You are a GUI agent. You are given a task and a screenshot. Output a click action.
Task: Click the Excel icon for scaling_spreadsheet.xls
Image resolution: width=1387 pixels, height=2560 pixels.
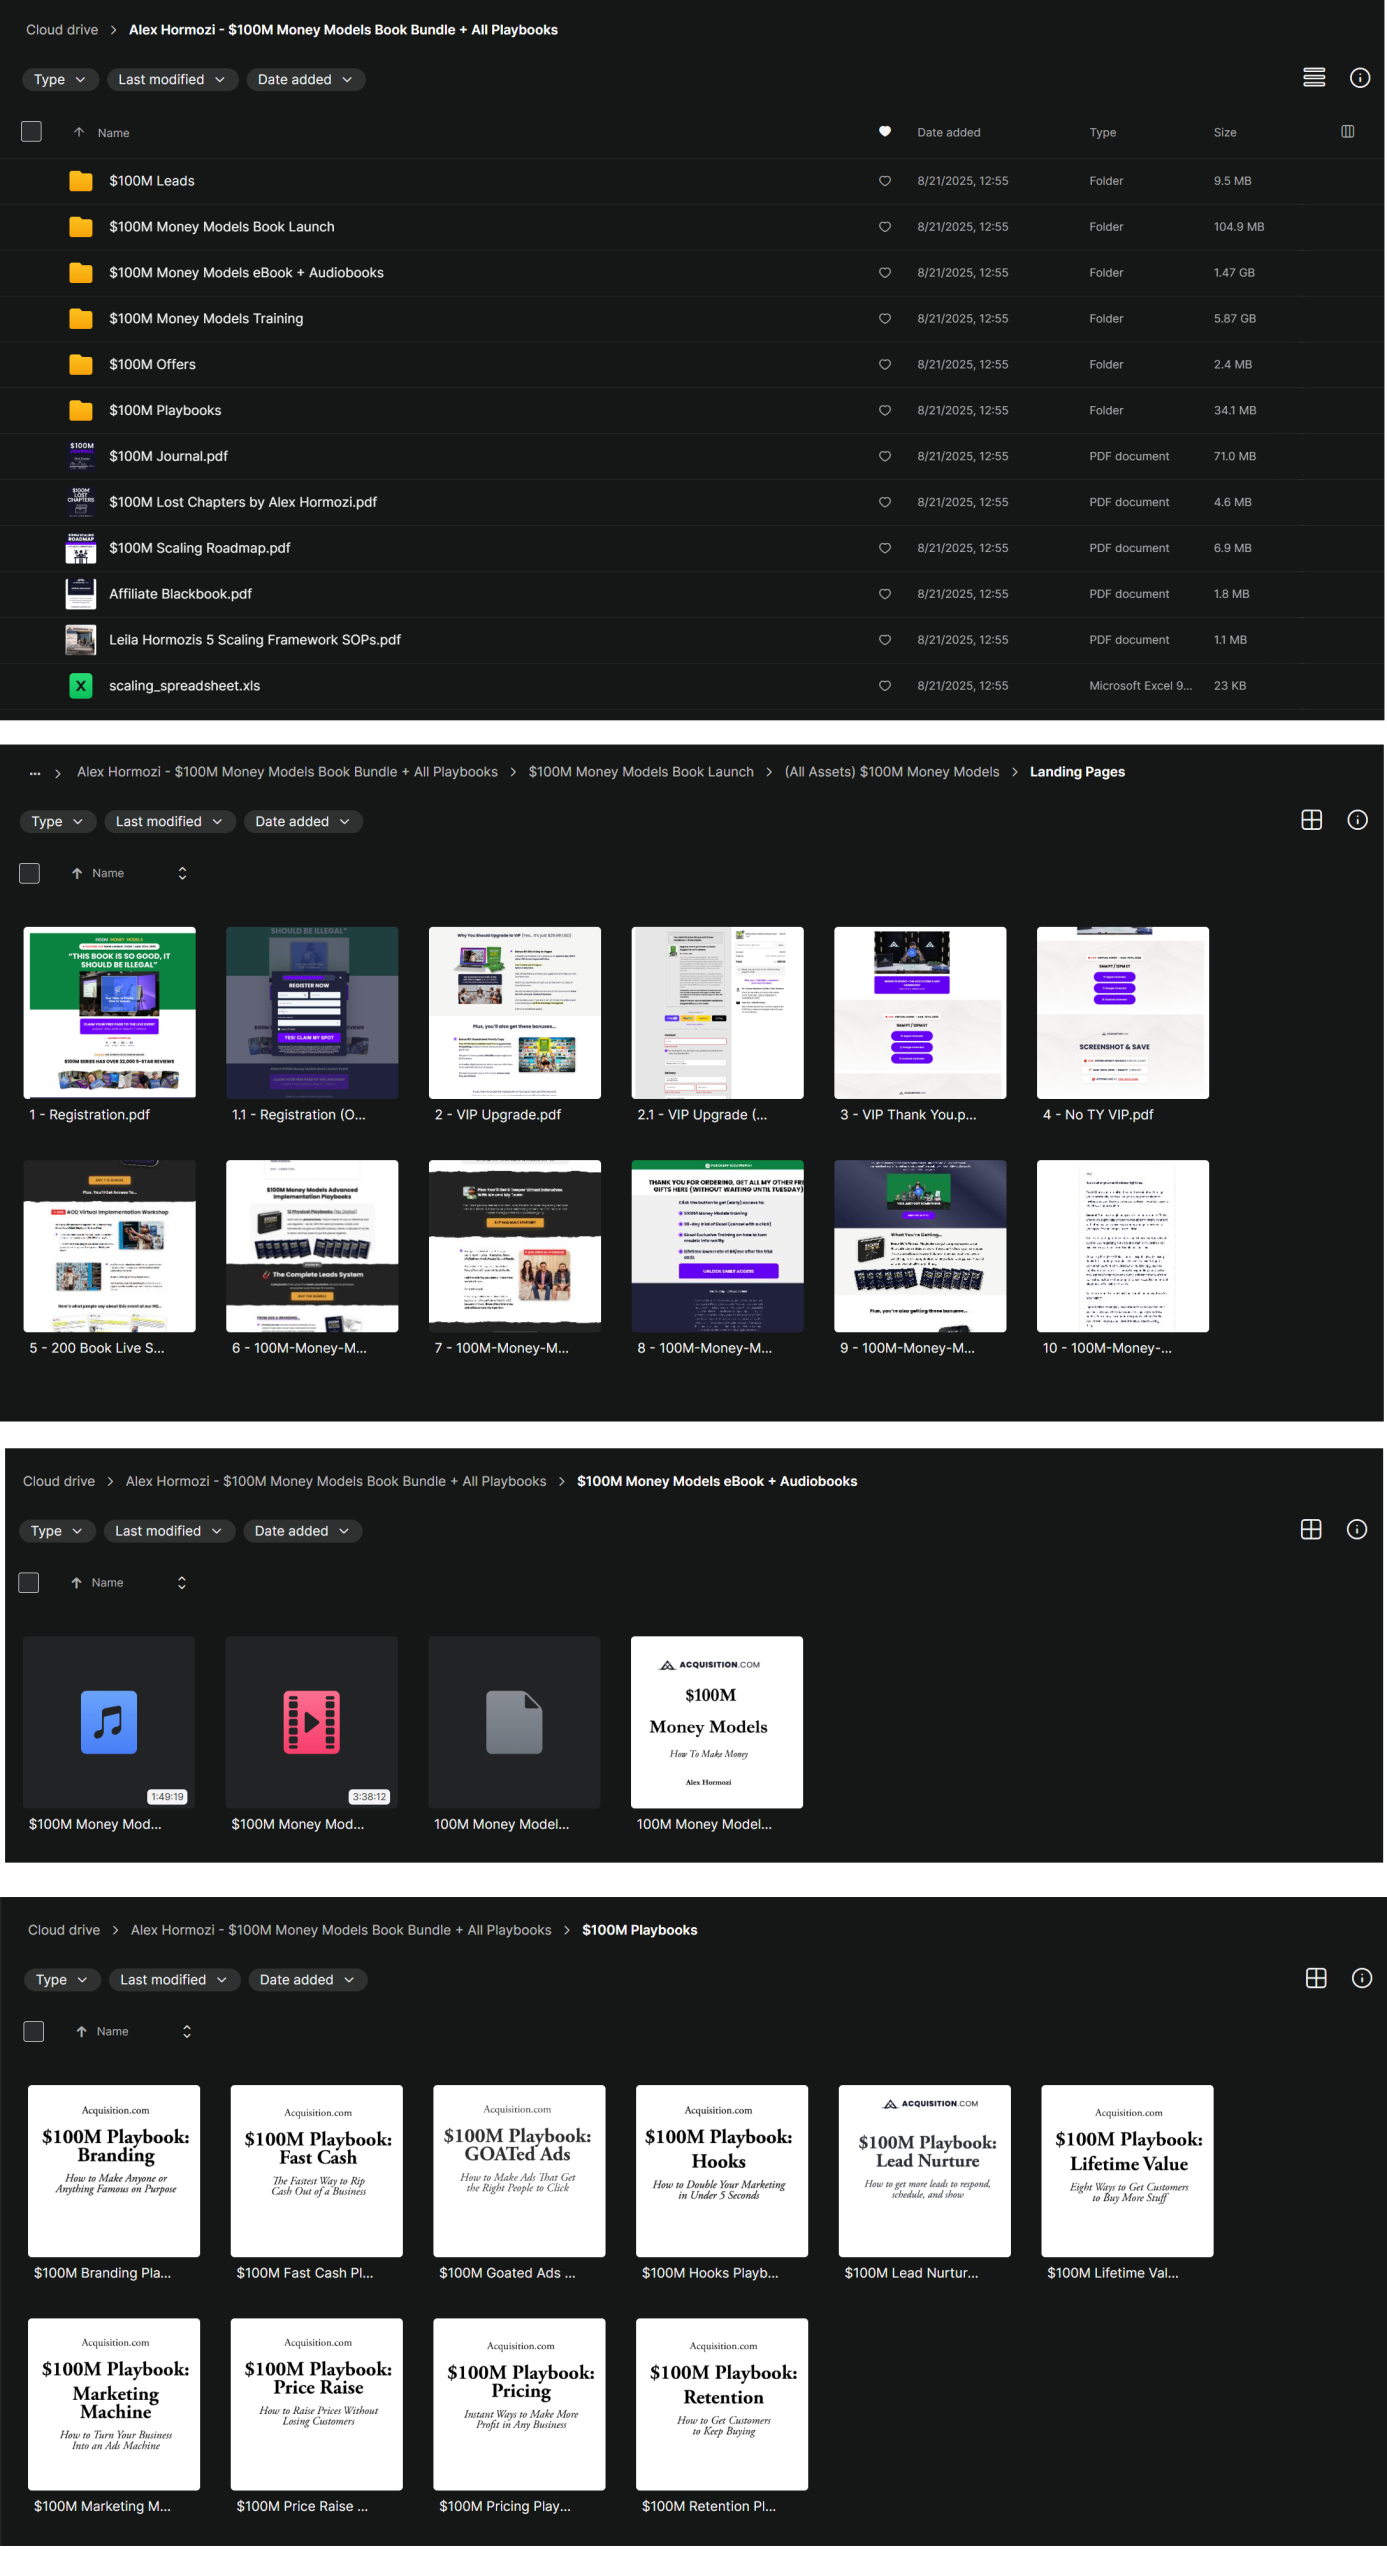81,685
